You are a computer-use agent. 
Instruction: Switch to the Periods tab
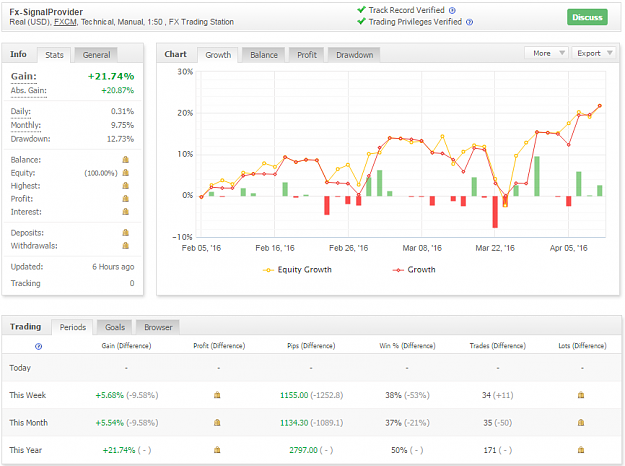tap(73, 327)
